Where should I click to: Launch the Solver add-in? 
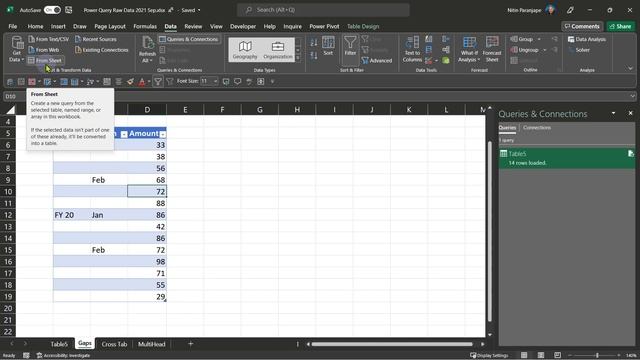[579, 50]
